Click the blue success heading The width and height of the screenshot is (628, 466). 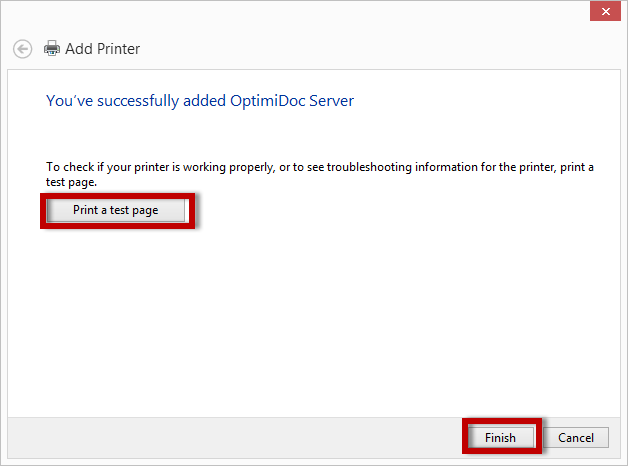[x=200, y=101]
